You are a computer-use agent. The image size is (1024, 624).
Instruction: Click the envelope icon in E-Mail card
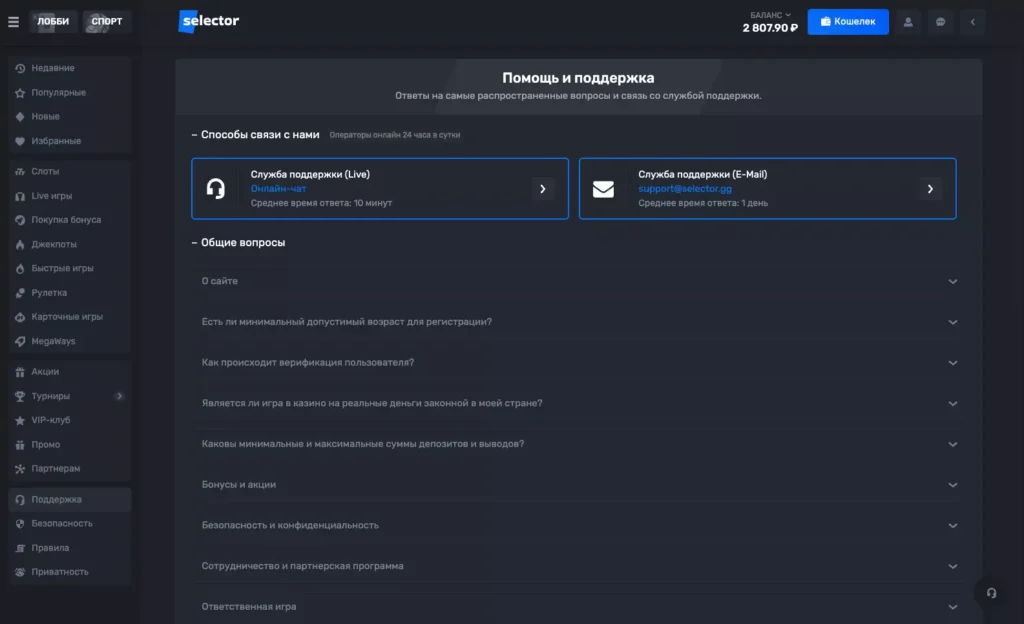click(x=603, y=189)
